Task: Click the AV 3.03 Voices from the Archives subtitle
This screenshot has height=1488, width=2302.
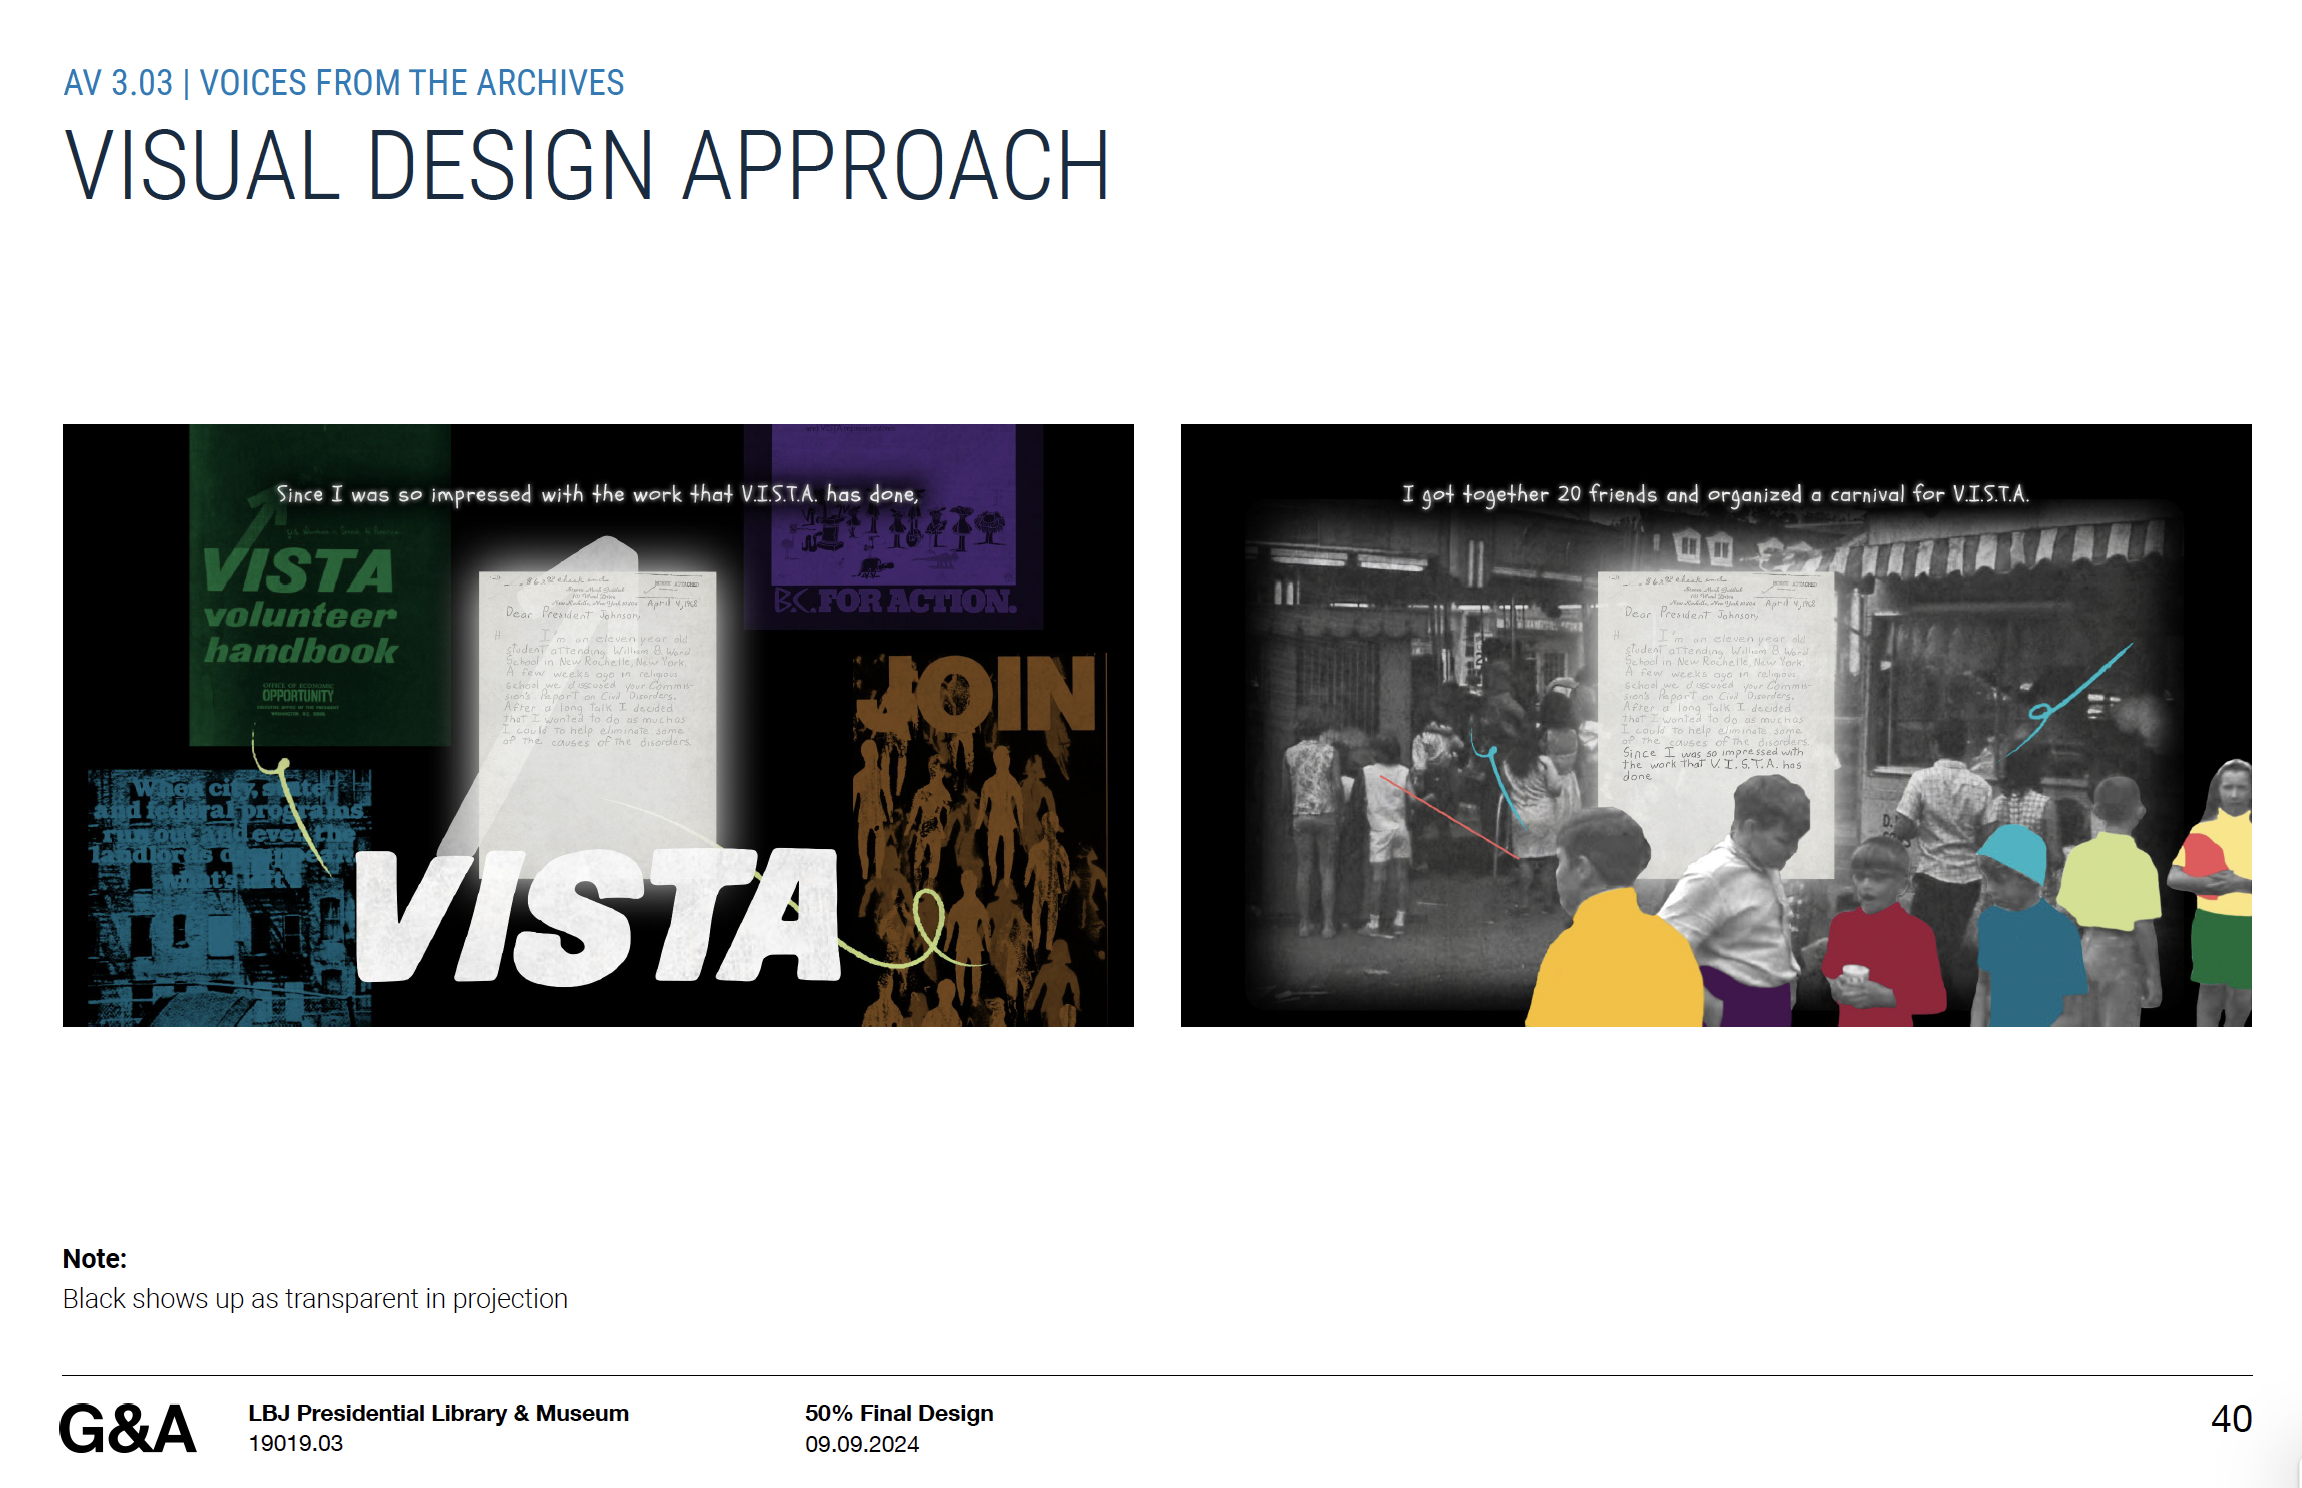Action: pyautogui.click(x=344, y=83)
